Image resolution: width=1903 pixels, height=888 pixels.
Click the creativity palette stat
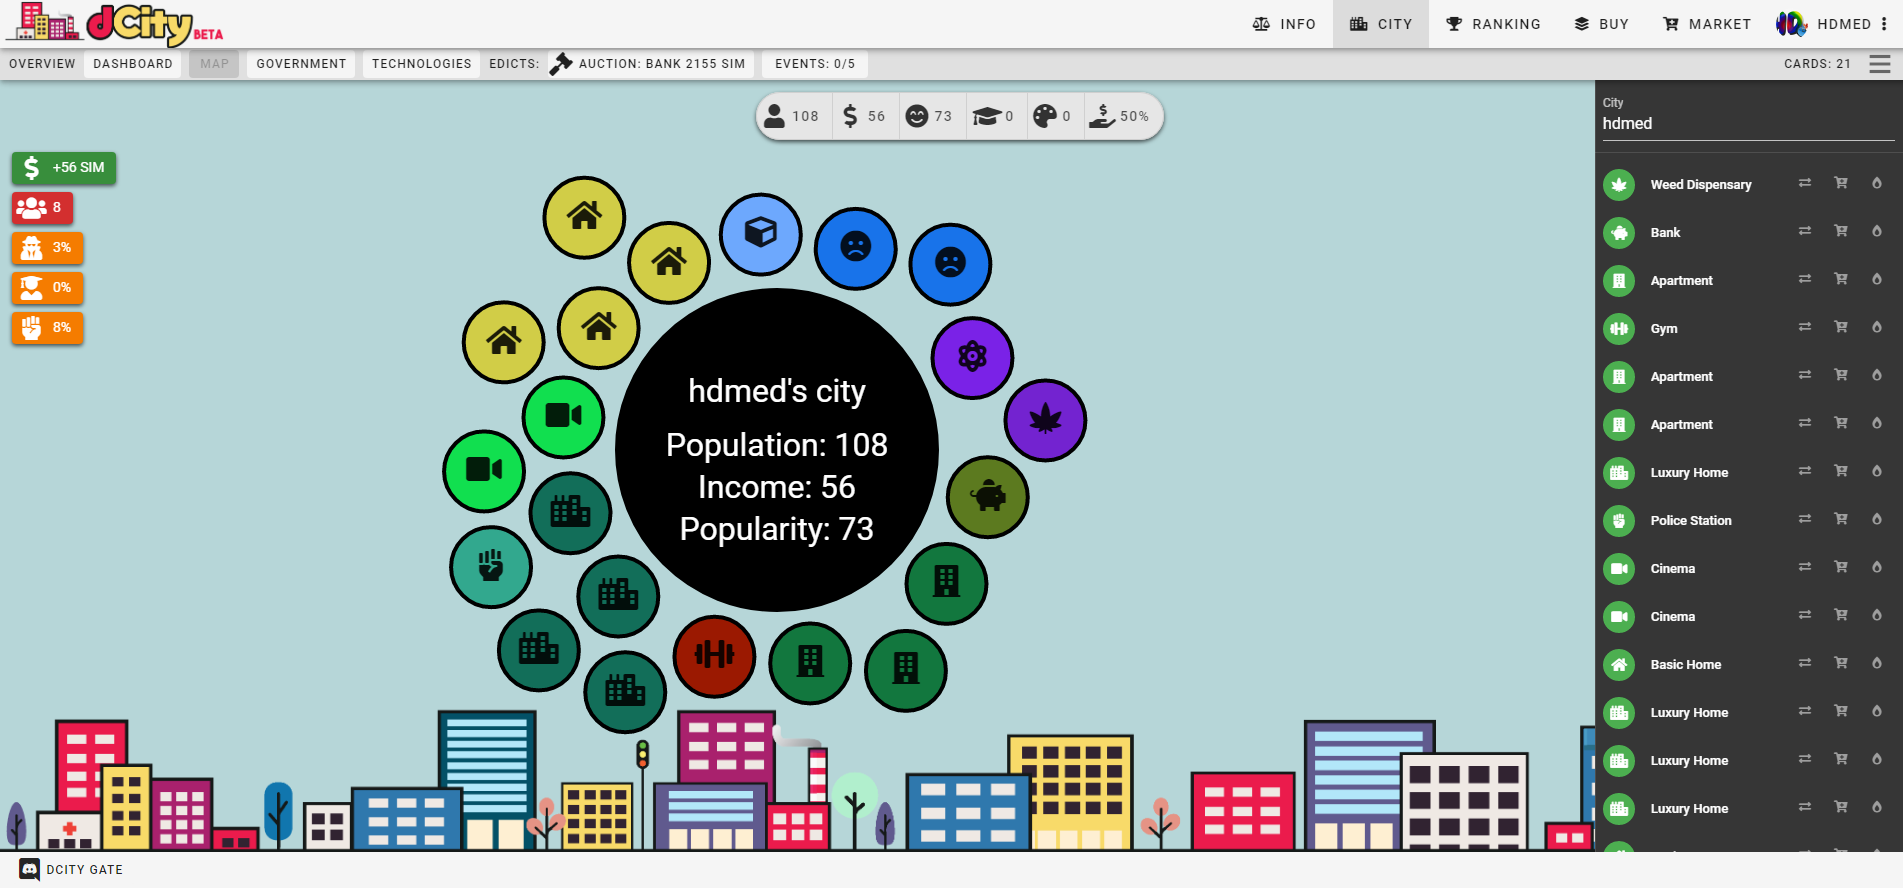(x=1052, y=116)
